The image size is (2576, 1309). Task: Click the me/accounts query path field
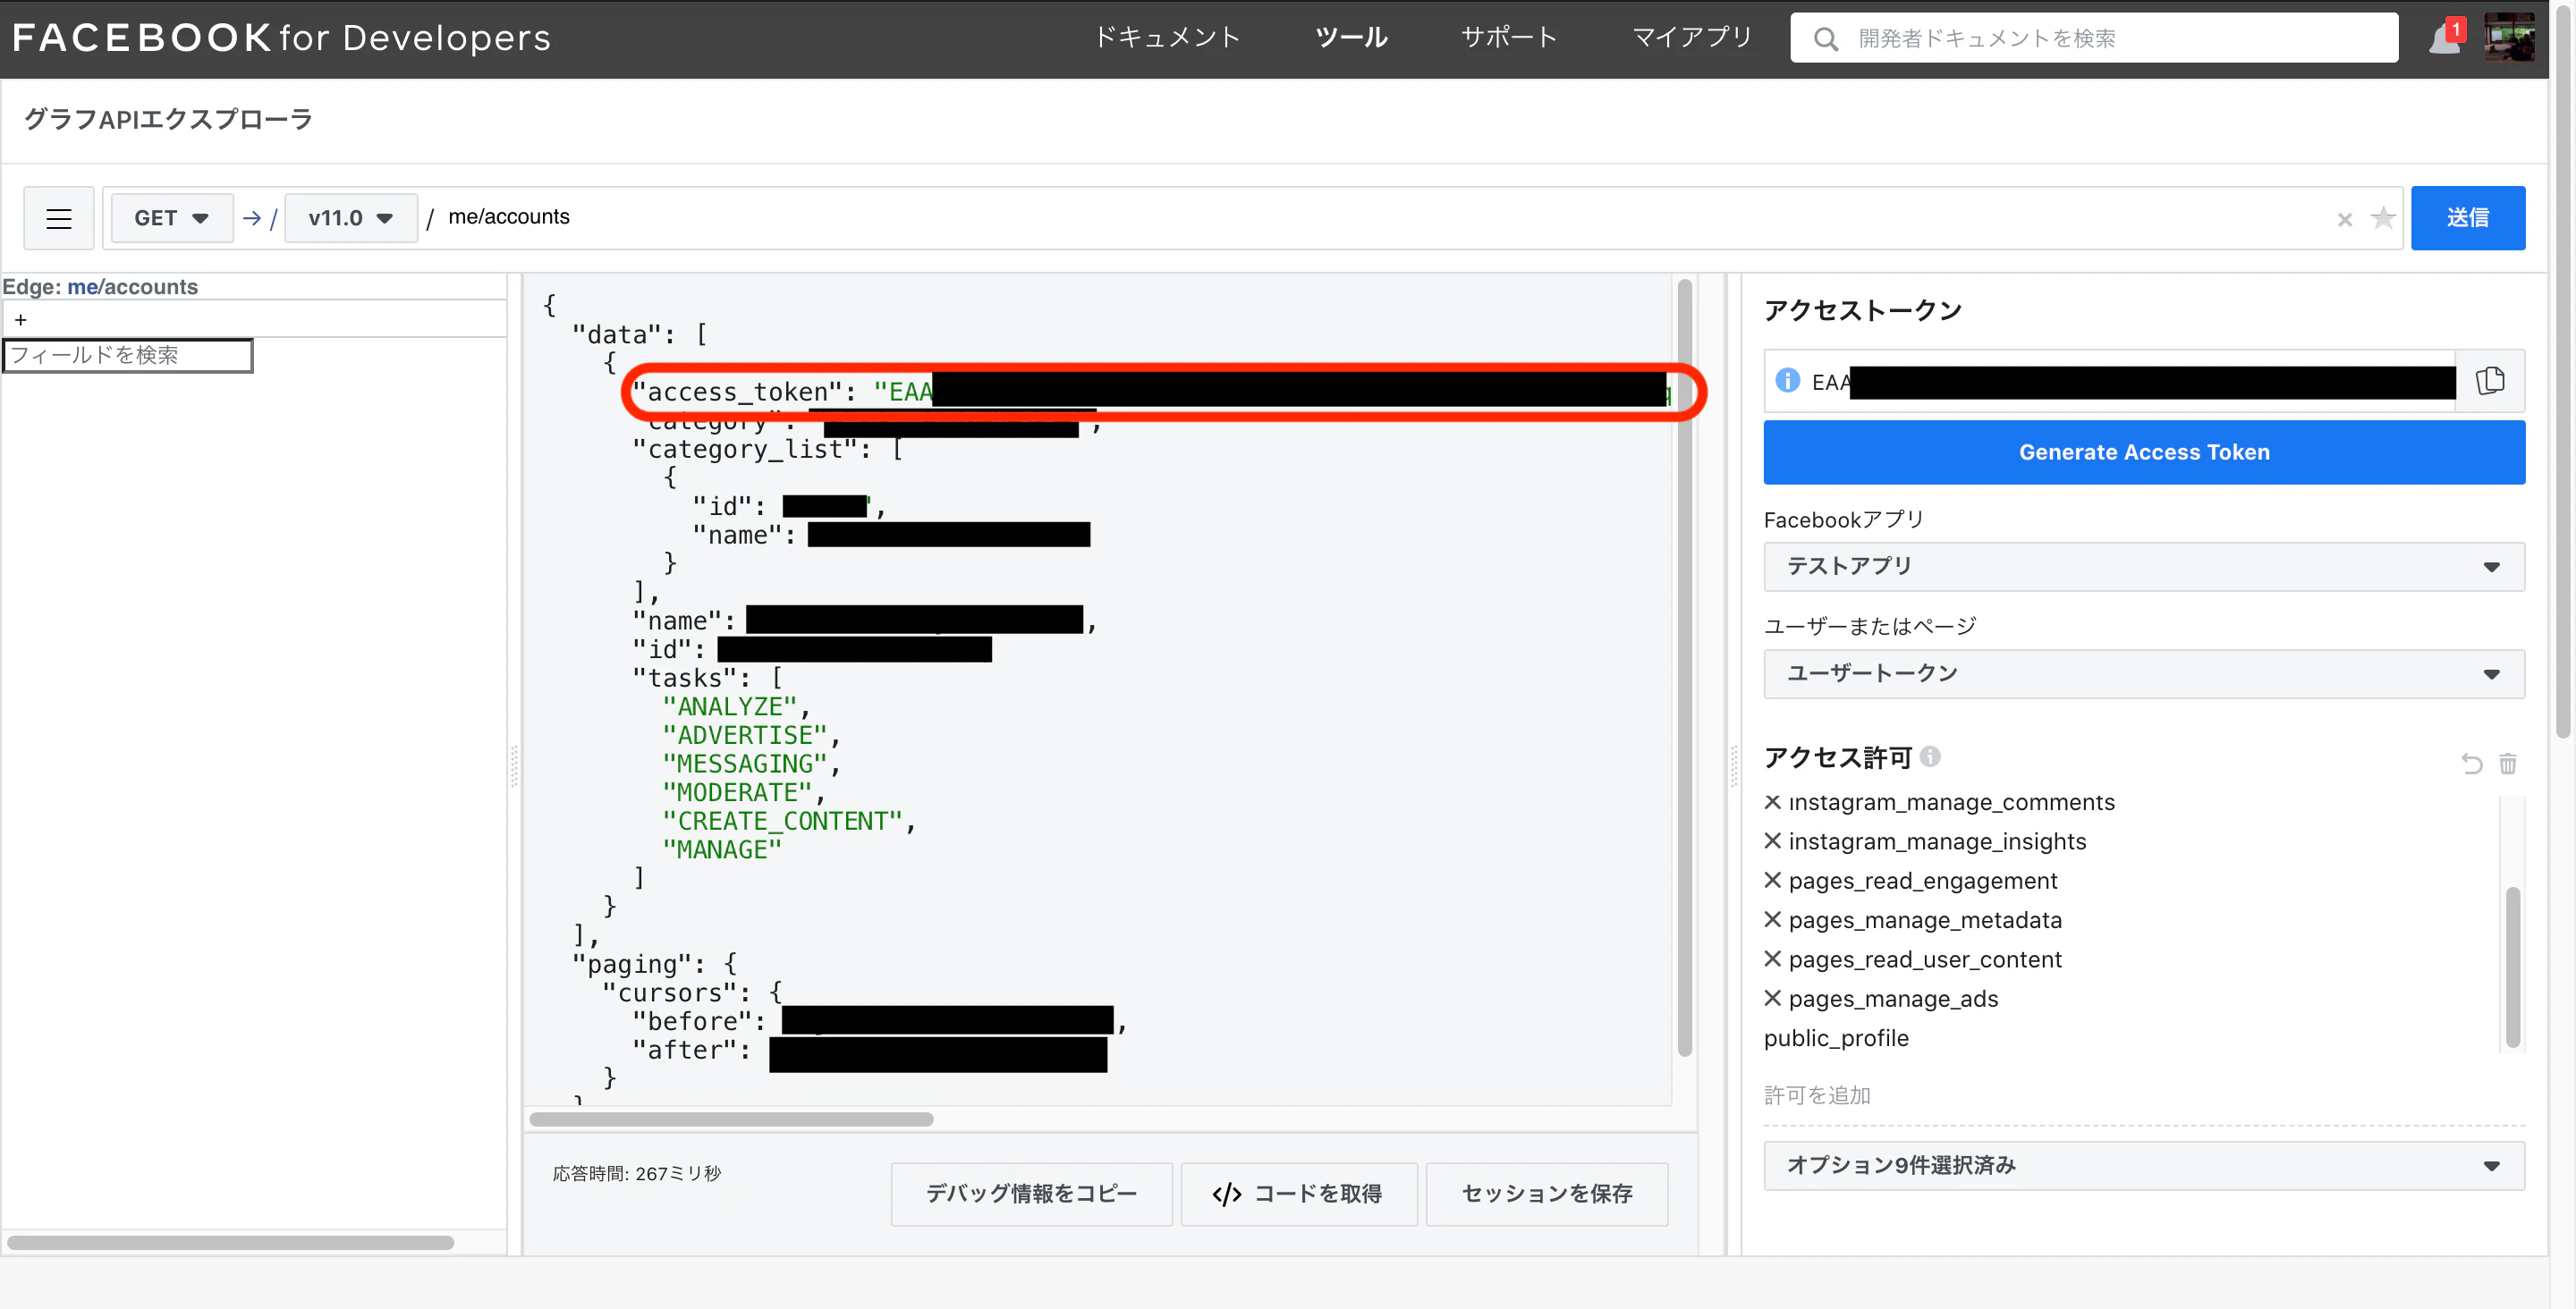click(1380, 217)
